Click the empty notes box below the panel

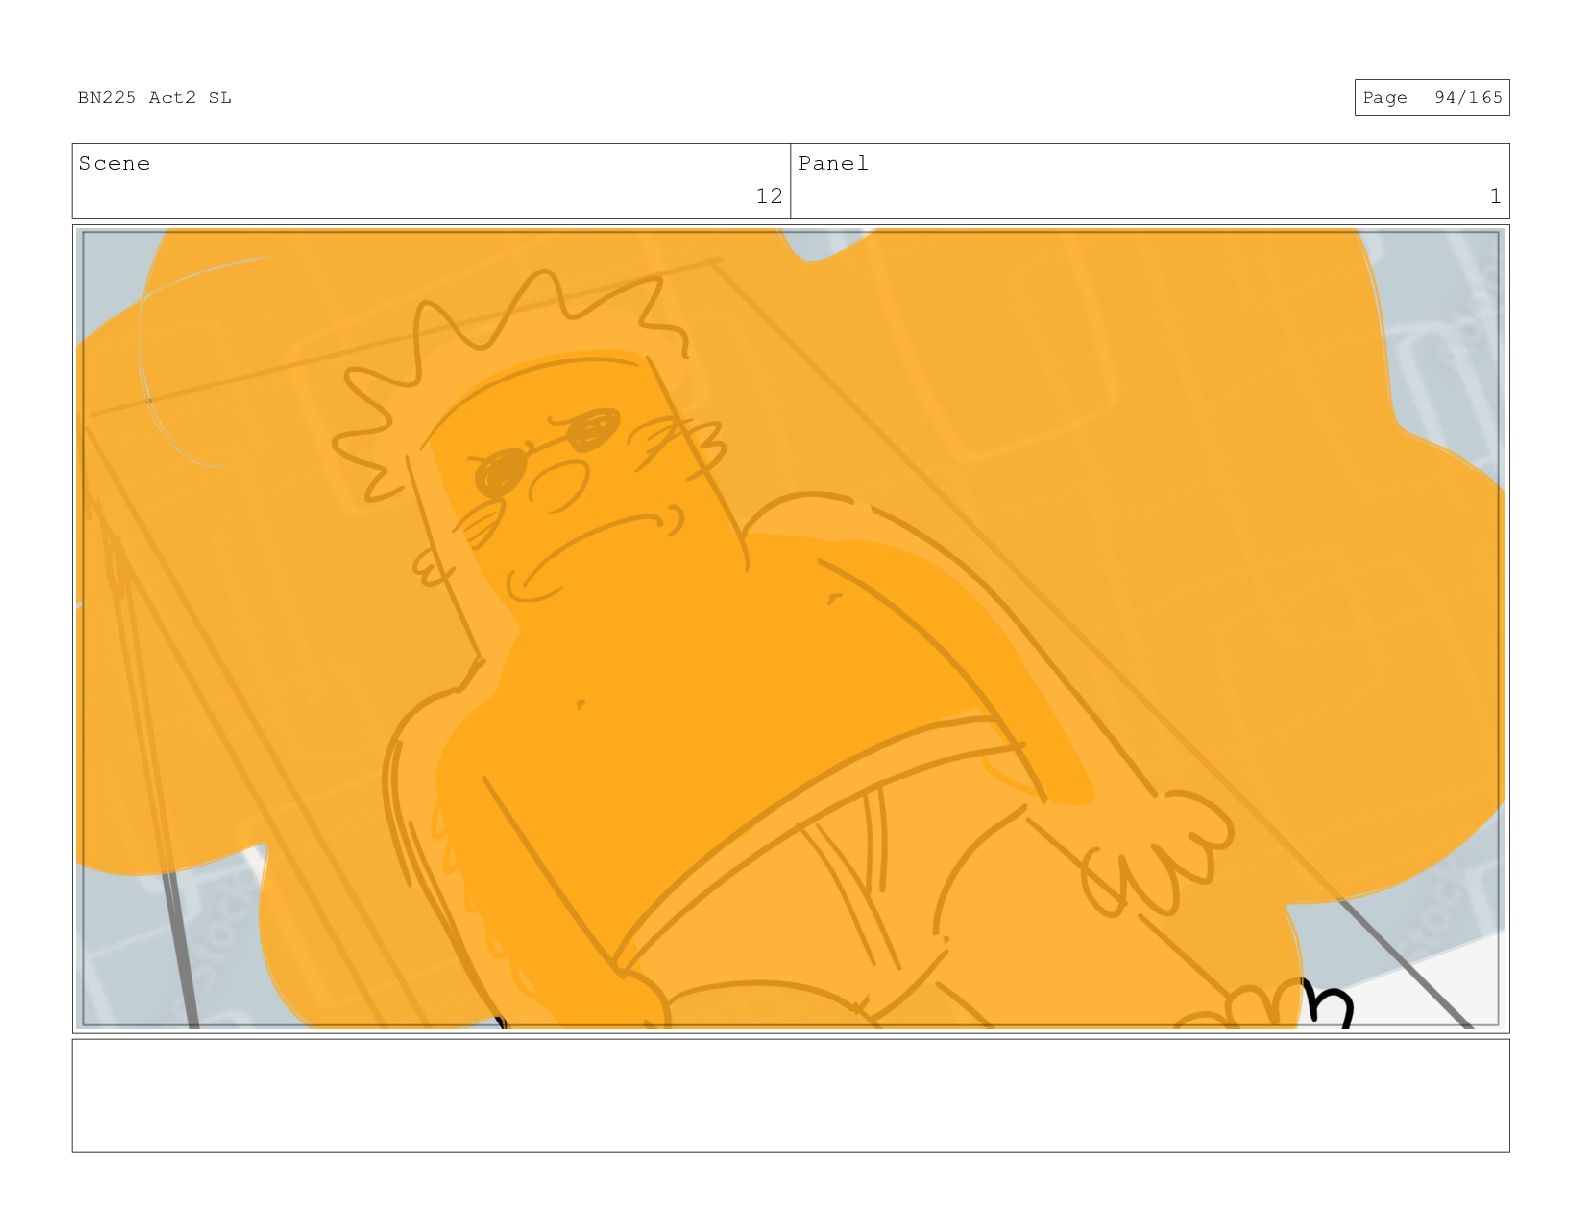point(790,1095)
